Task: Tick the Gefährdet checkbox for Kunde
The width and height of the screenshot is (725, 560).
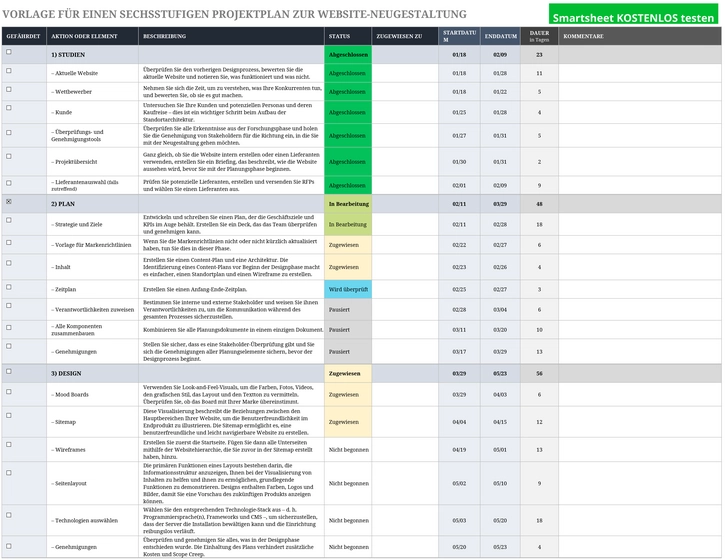Action: click(9, 108)
